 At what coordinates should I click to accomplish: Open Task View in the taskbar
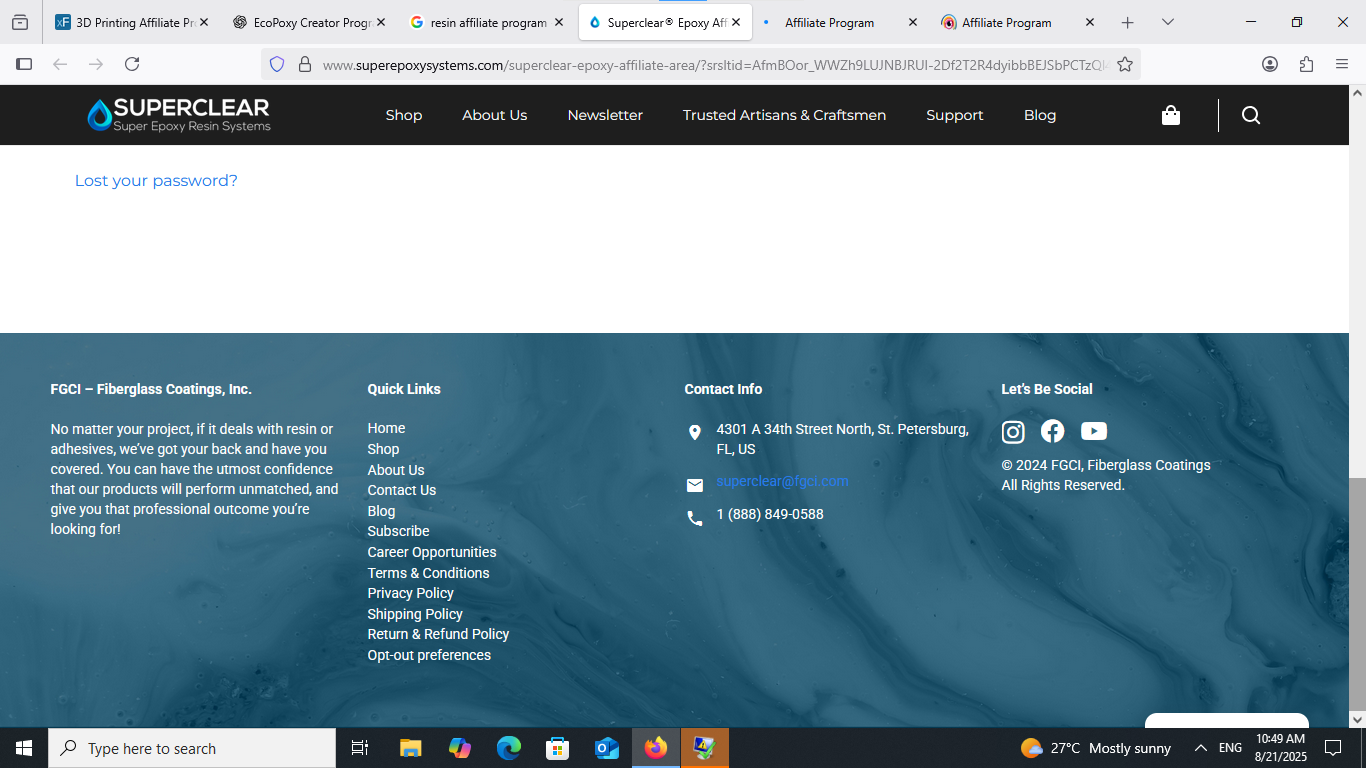pyautogui.click(x=360, y=748)
